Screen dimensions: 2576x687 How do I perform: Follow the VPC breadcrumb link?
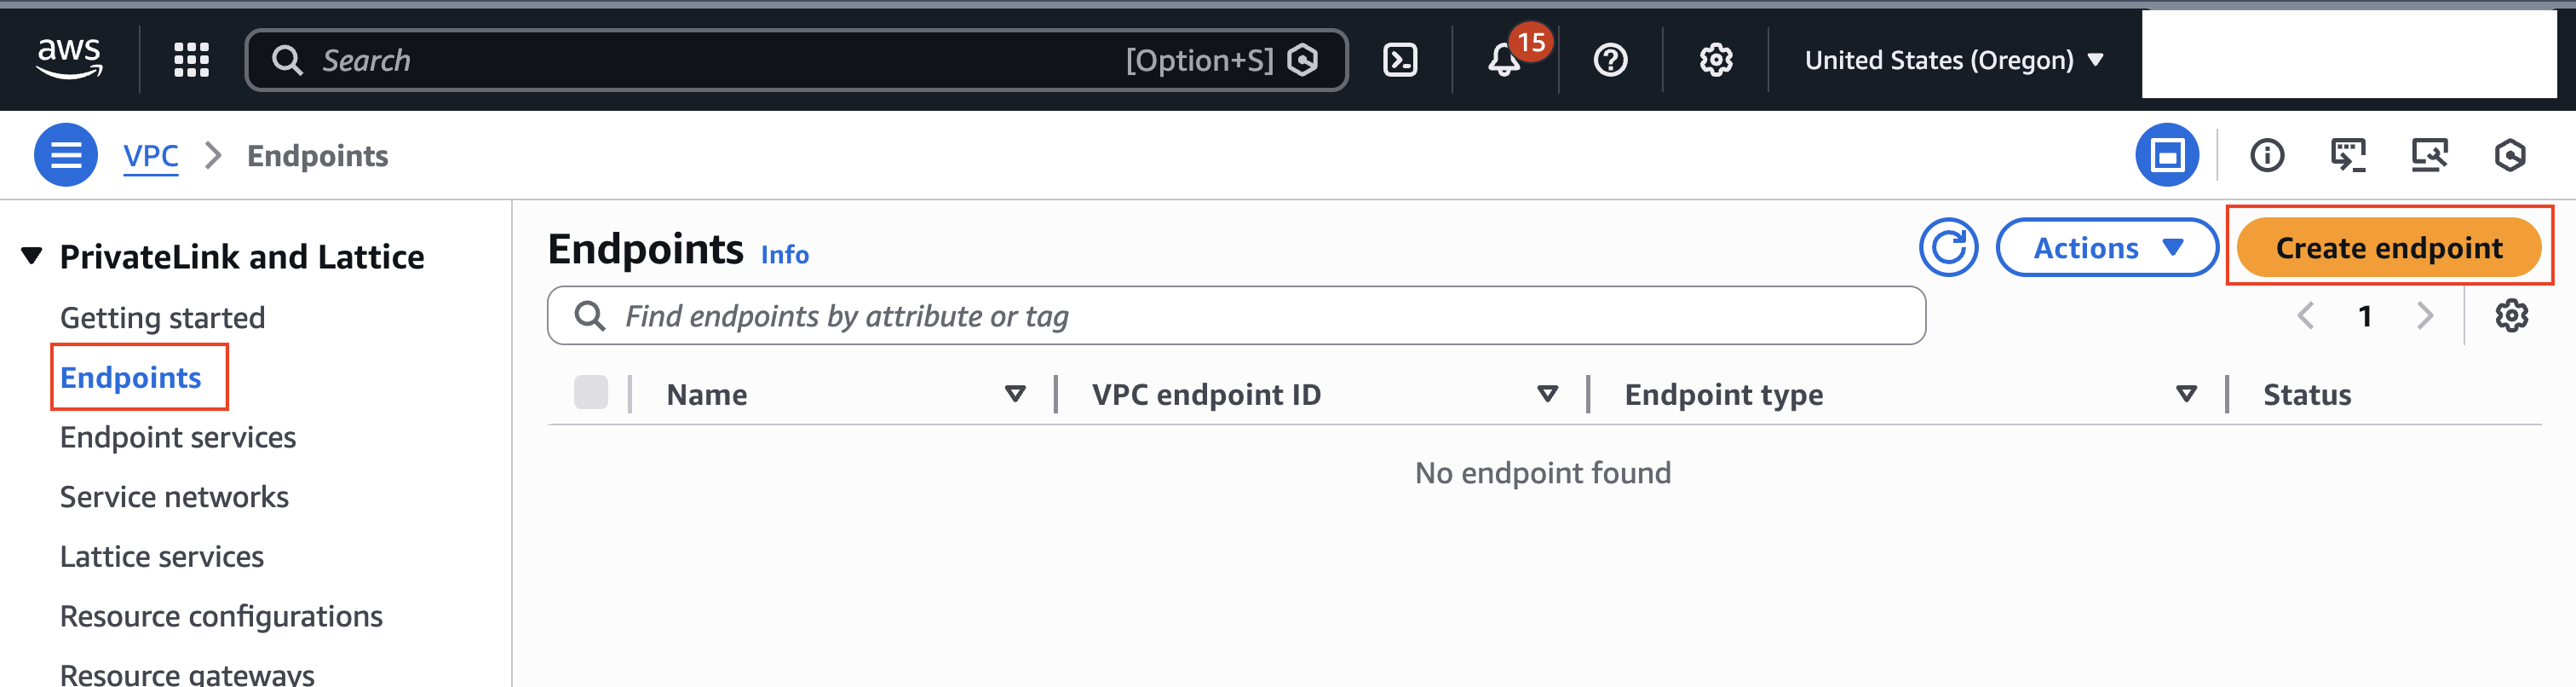click(x=150, y=154)
